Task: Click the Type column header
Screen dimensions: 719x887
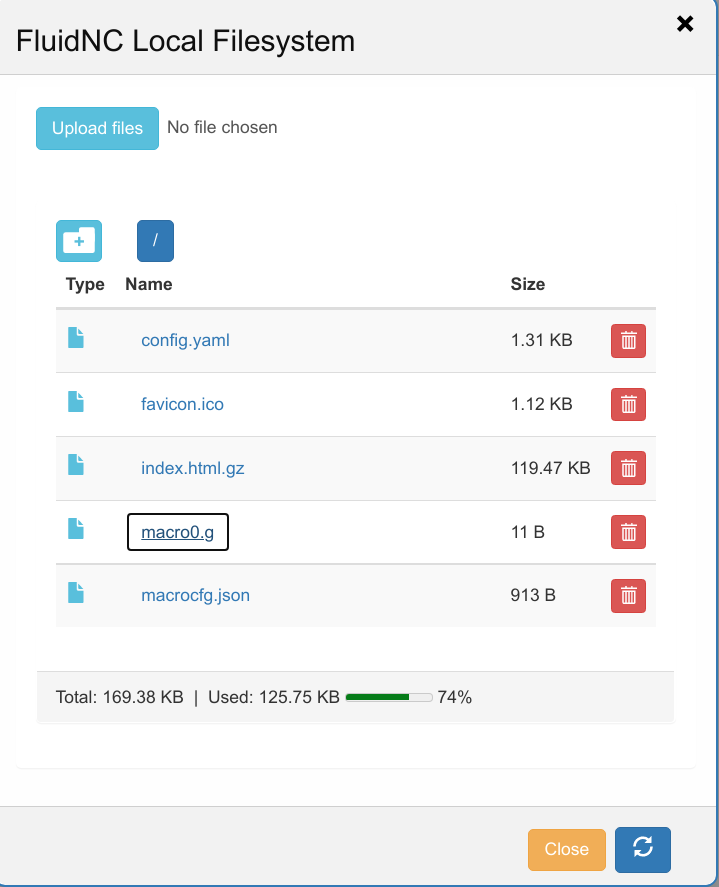Action: (85, 285)
